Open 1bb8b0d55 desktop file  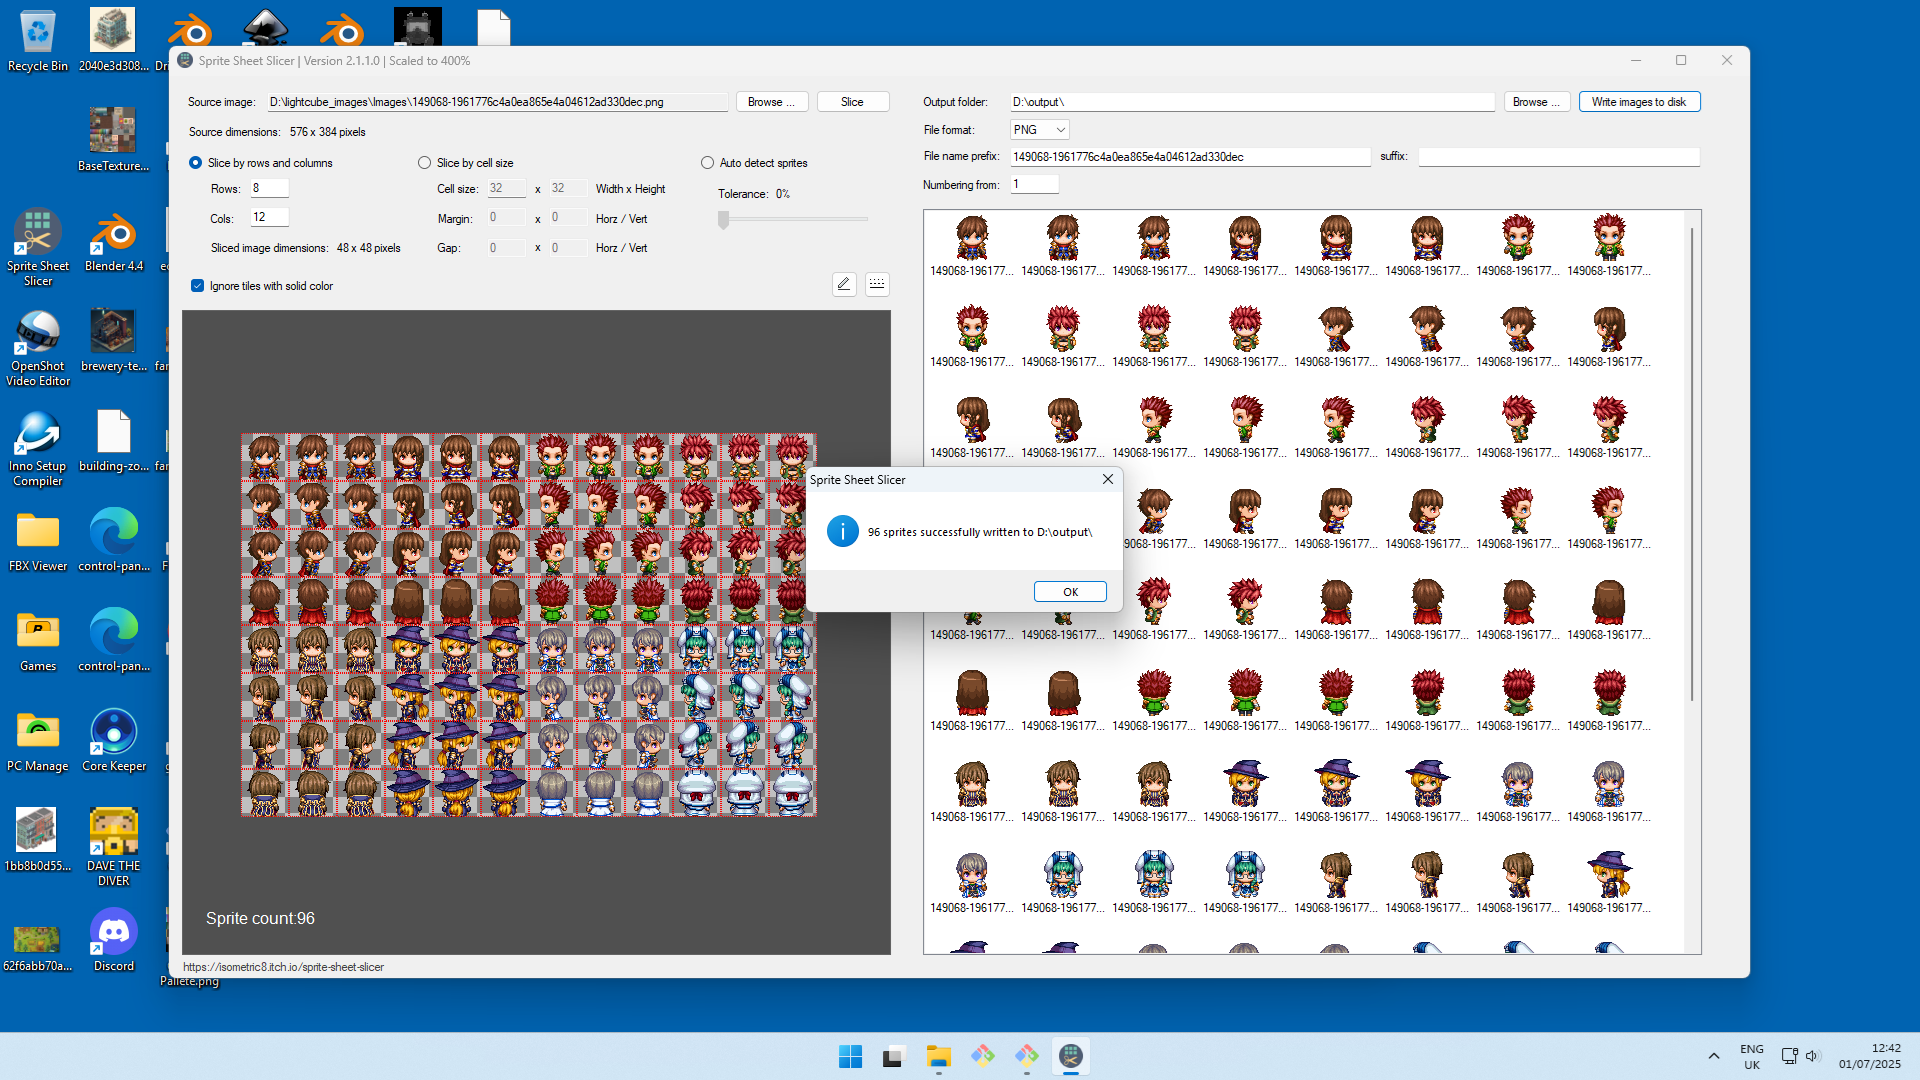[38, 841]
